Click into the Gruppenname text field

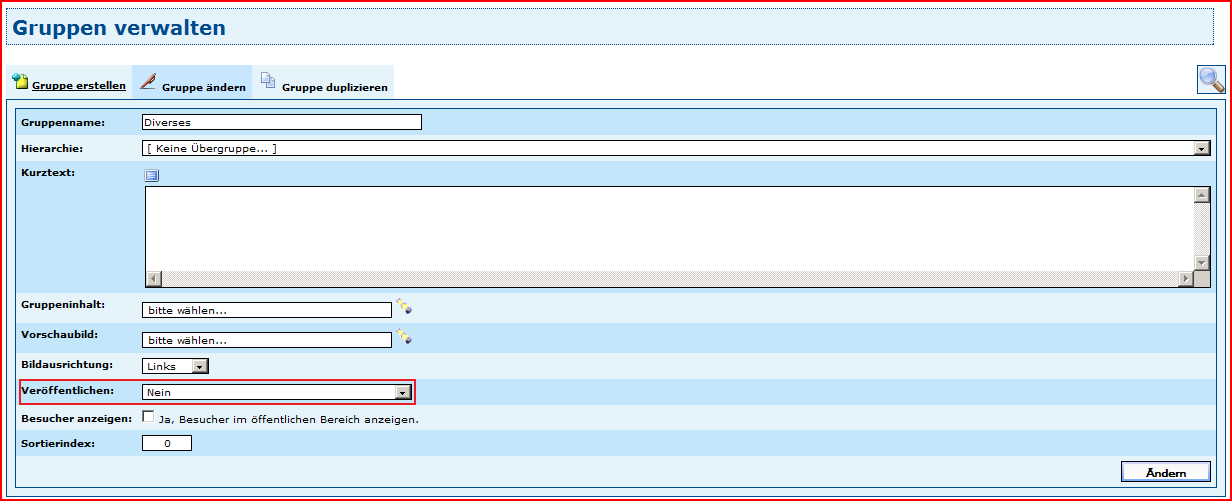click(x=282, y=122)
